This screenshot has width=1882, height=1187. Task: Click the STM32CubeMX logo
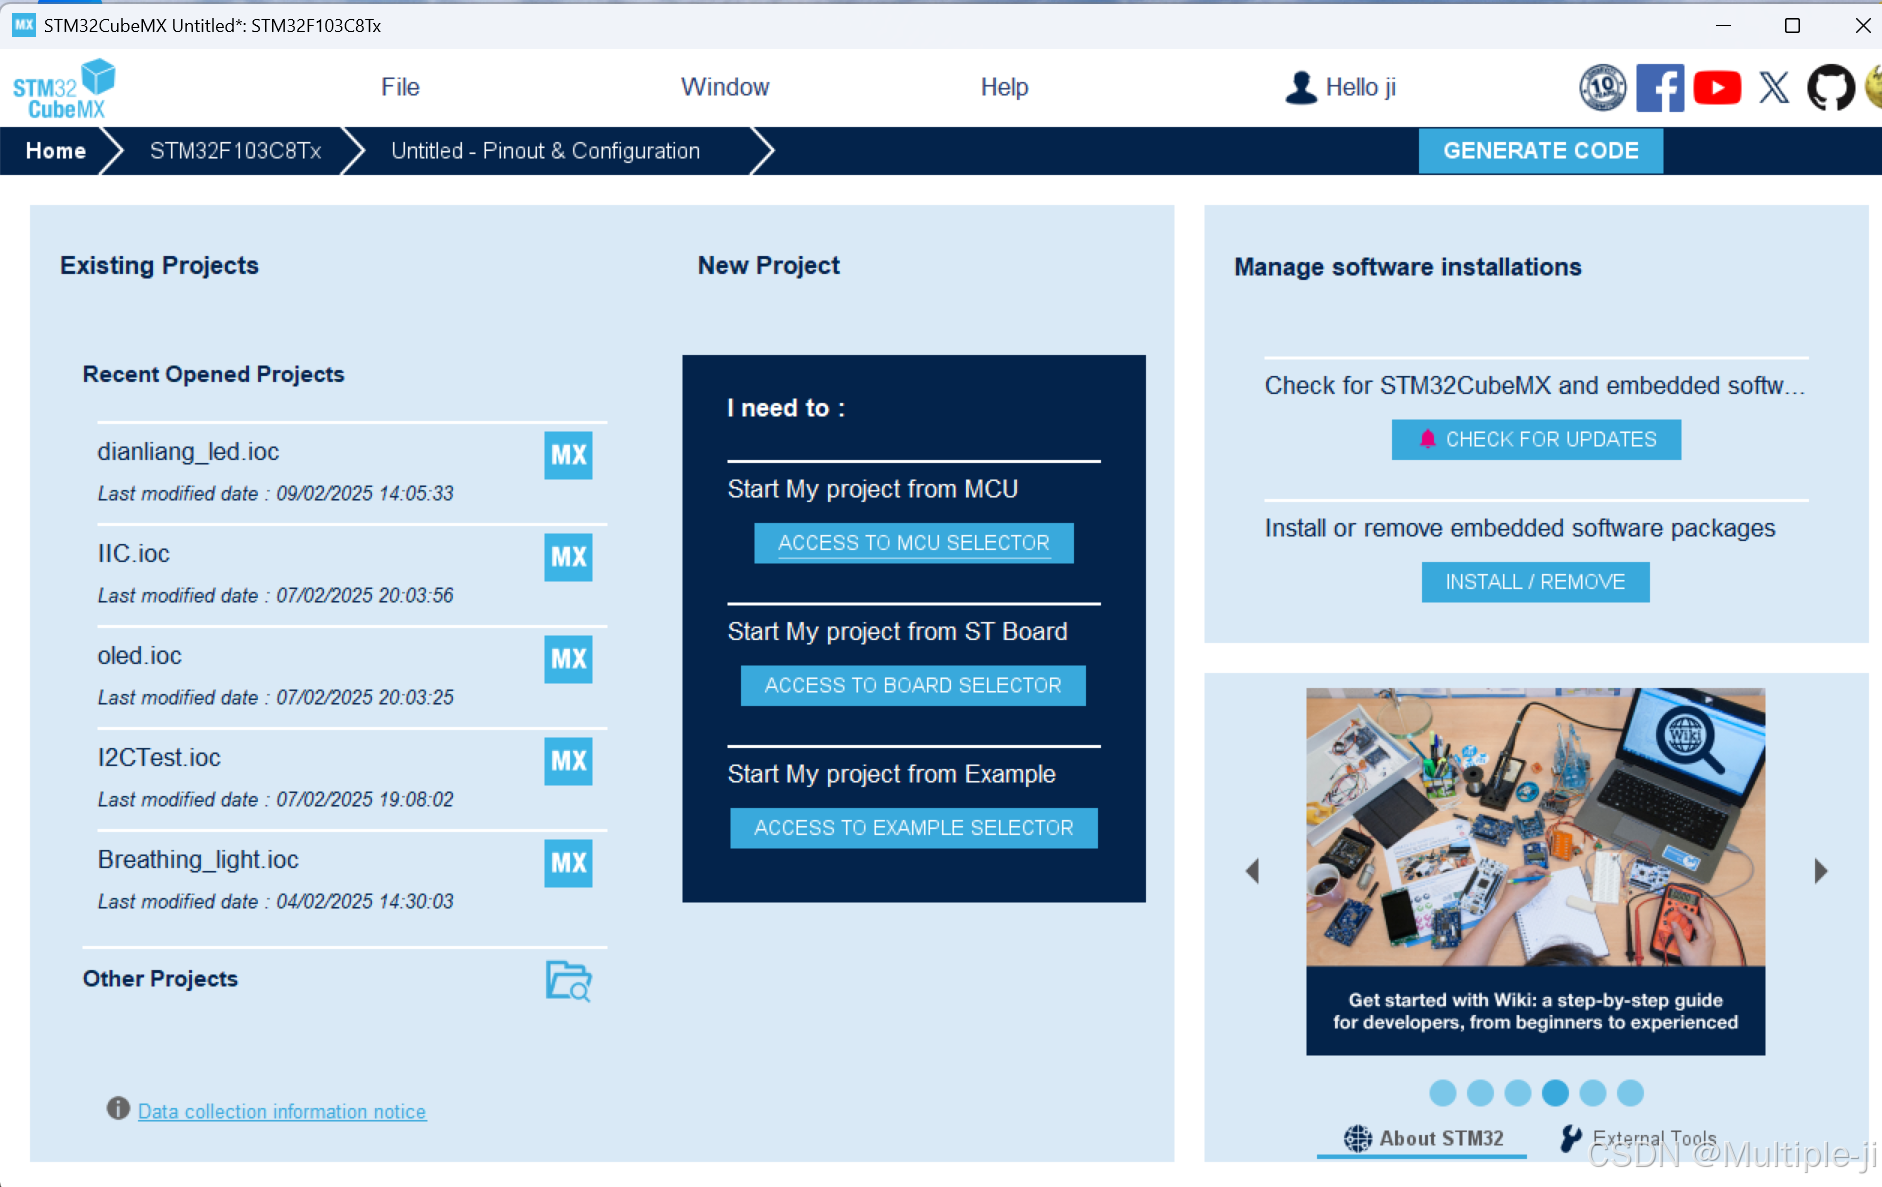64,88
